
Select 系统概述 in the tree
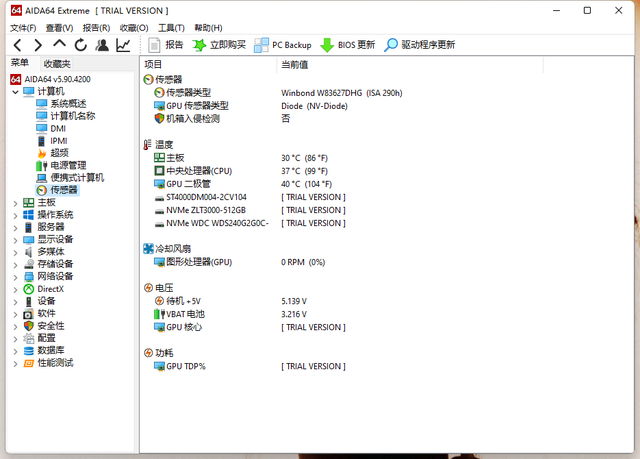[61, 104]
